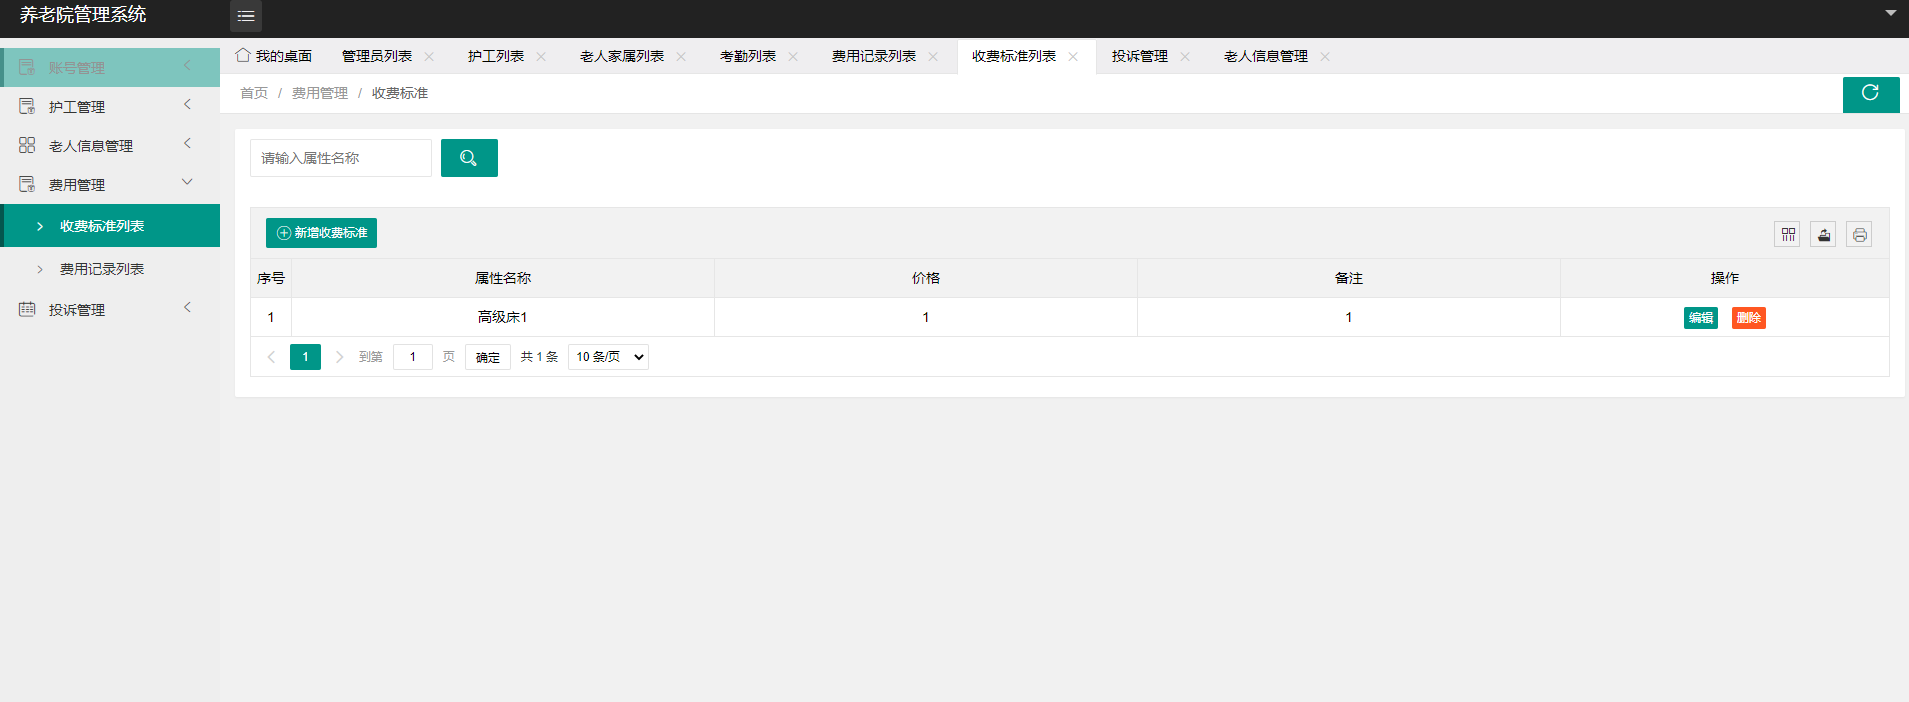Click the 养老院管理系统 title
The image size is (1909, 702).
83,14
